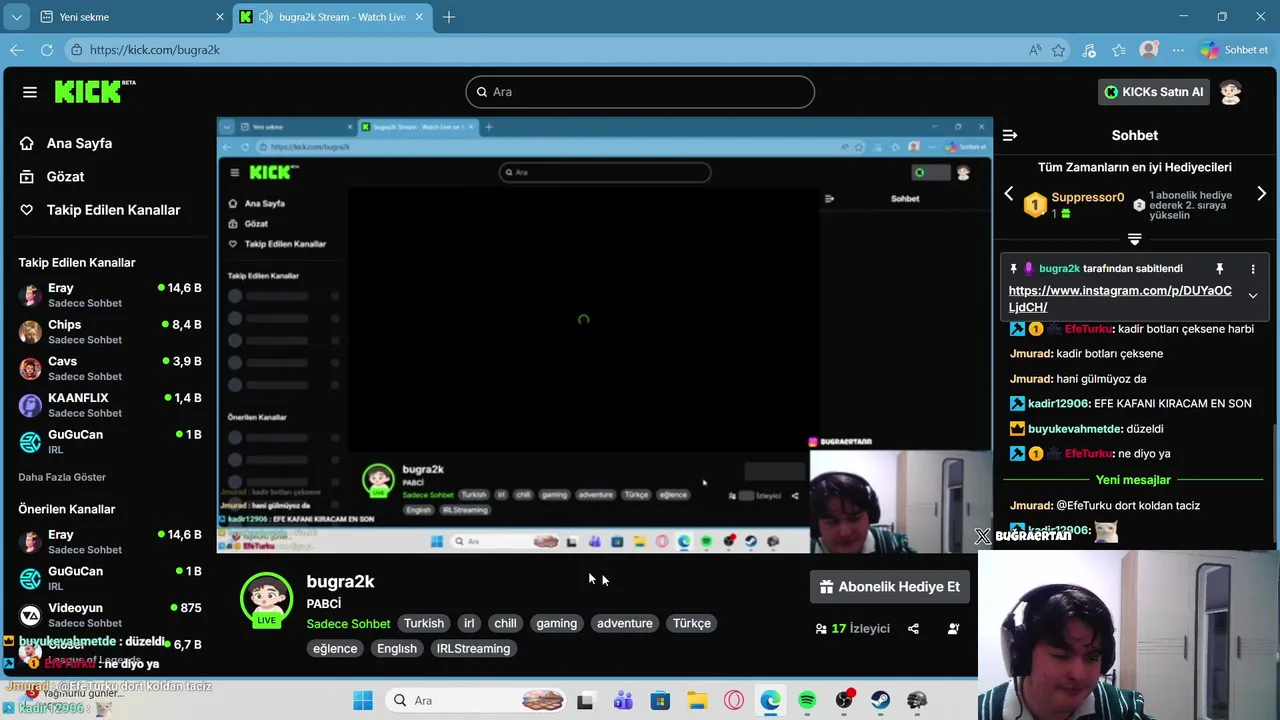
Task: Click the buyukevahmetde username in chat
Action: 1075,429
